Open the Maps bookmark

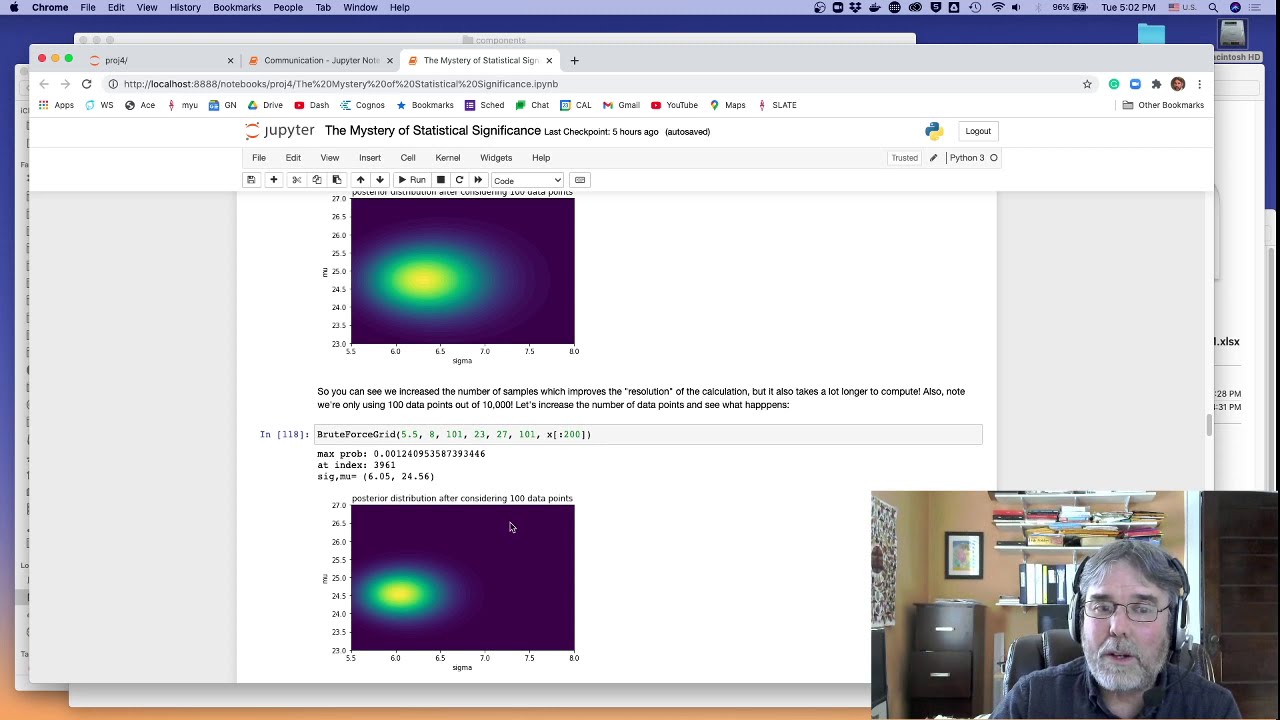(x=727, y=105)
